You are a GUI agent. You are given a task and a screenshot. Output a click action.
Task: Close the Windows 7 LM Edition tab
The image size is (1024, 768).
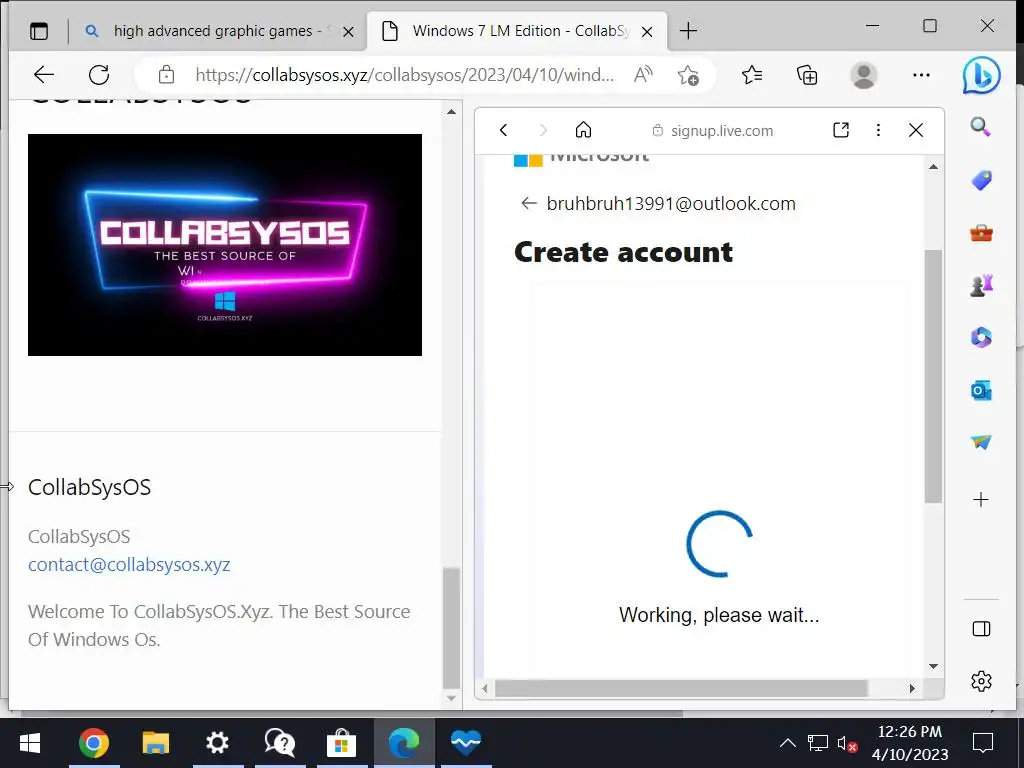(647, 31)
